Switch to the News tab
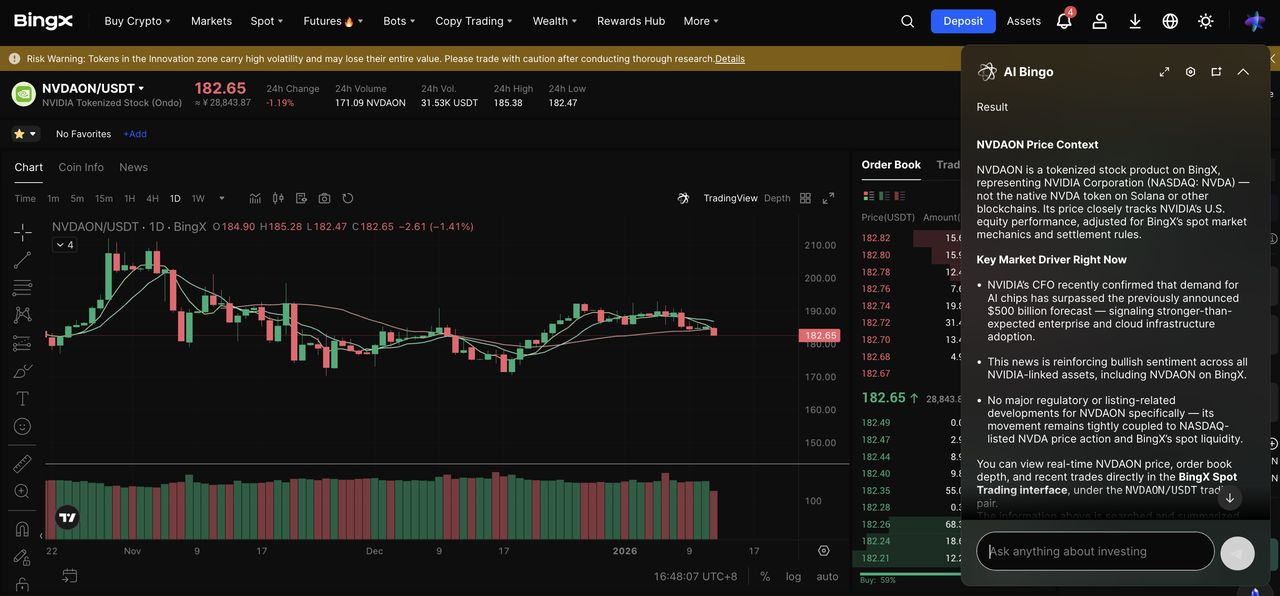Viewport: 1280px width, 596px height. pos(133,167)
